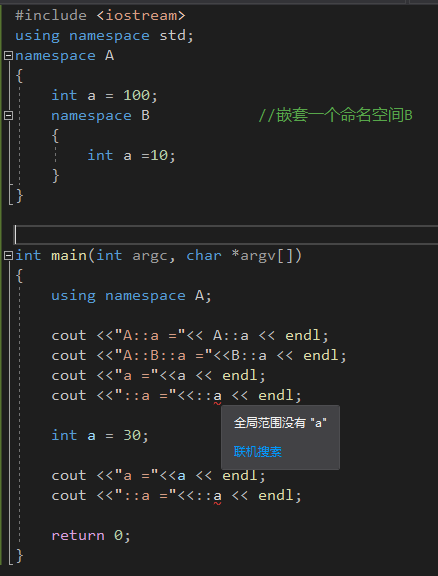Click 'int a = 30;' declaration

[x=100, y=436]
